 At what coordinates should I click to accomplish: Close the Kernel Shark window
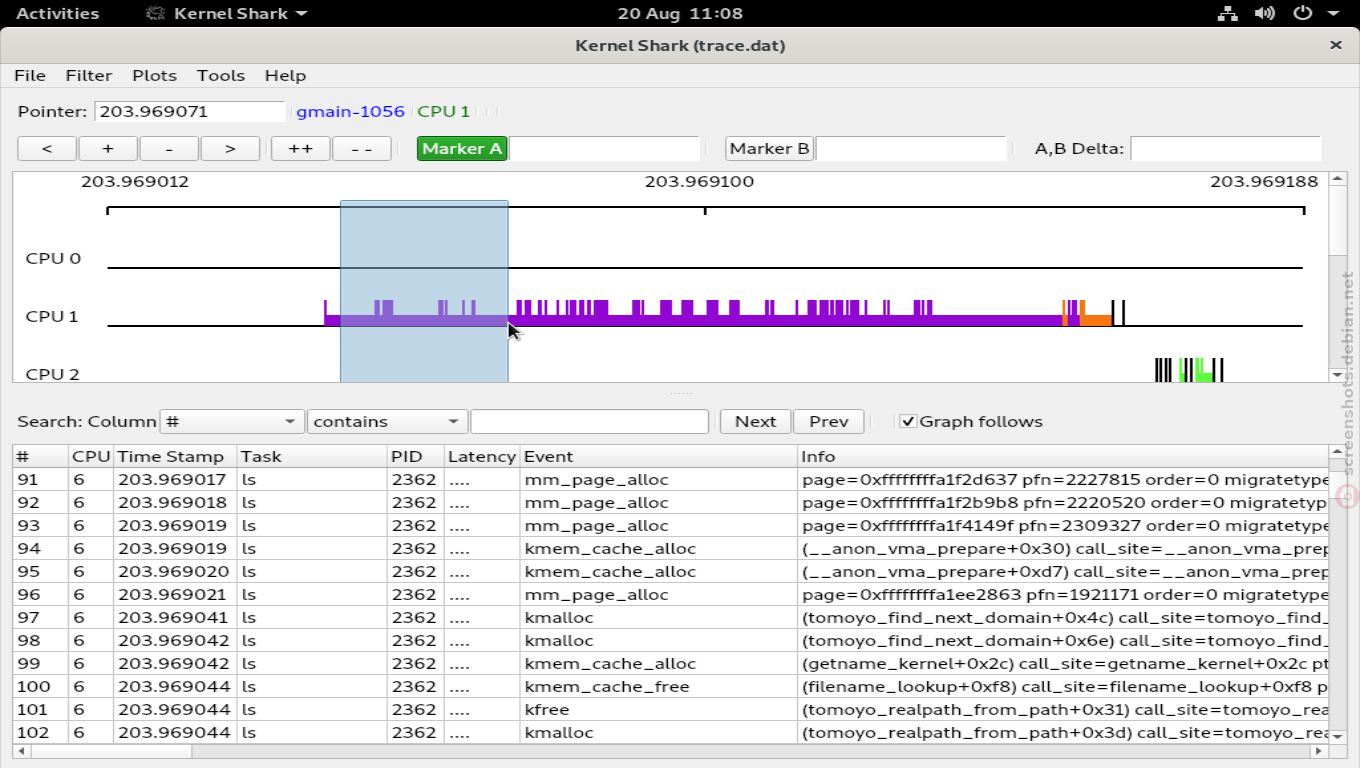pos(1336,45)
